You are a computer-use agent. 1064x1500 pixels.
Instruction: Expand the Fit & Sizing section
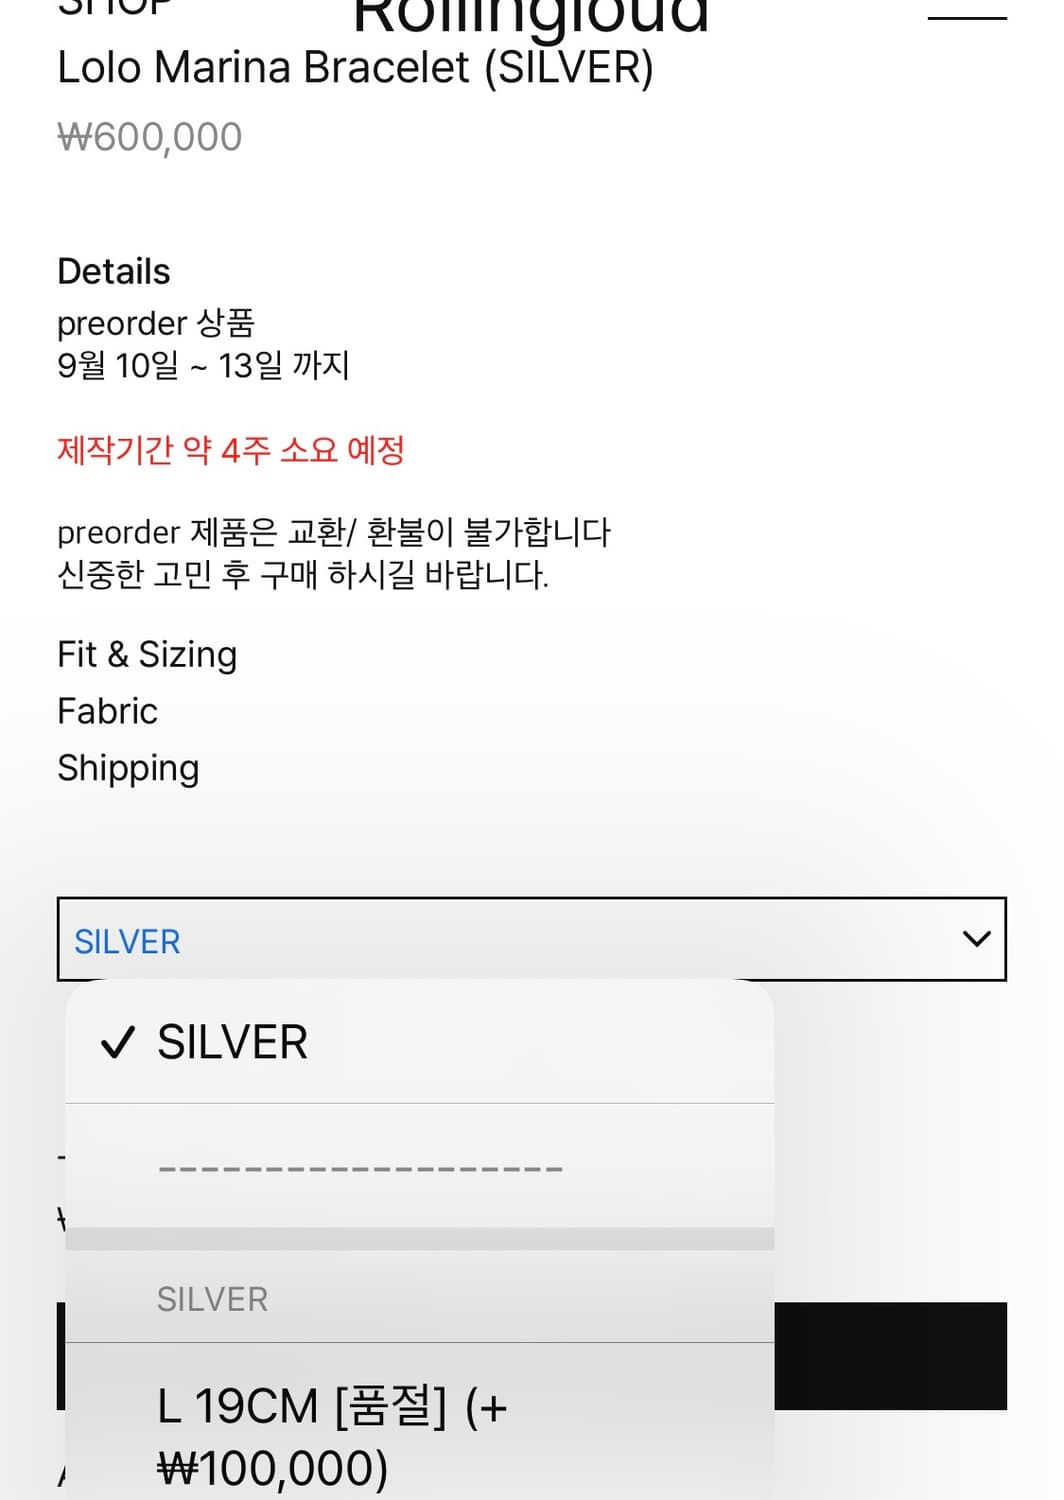pyautogui.click(x=147, y=655)
